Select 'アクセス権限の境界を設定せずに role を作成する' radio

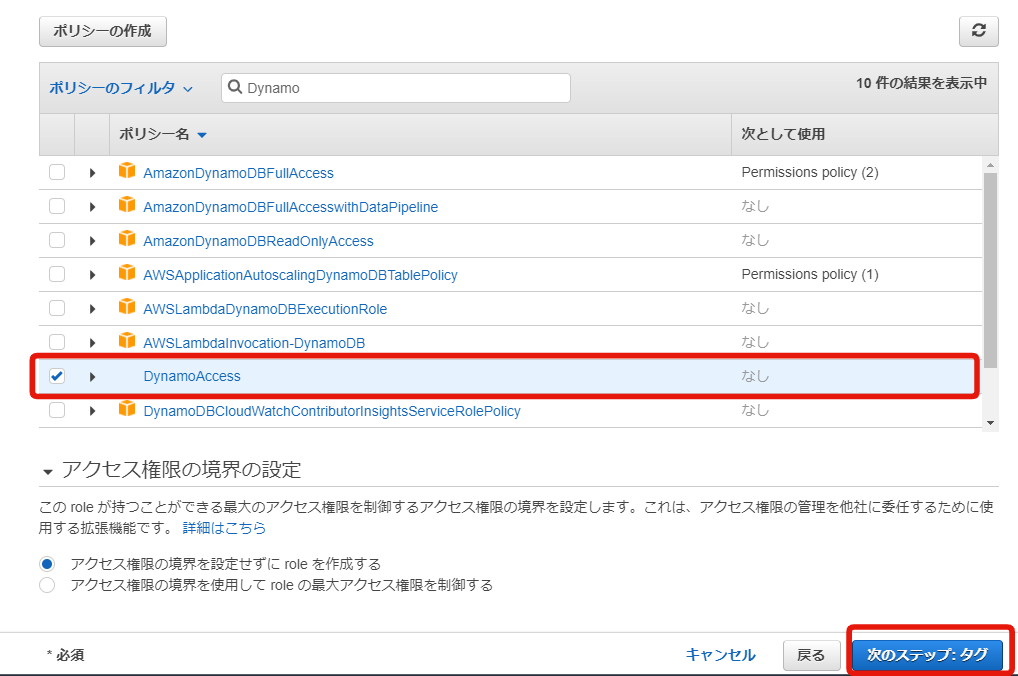[47, 564]
